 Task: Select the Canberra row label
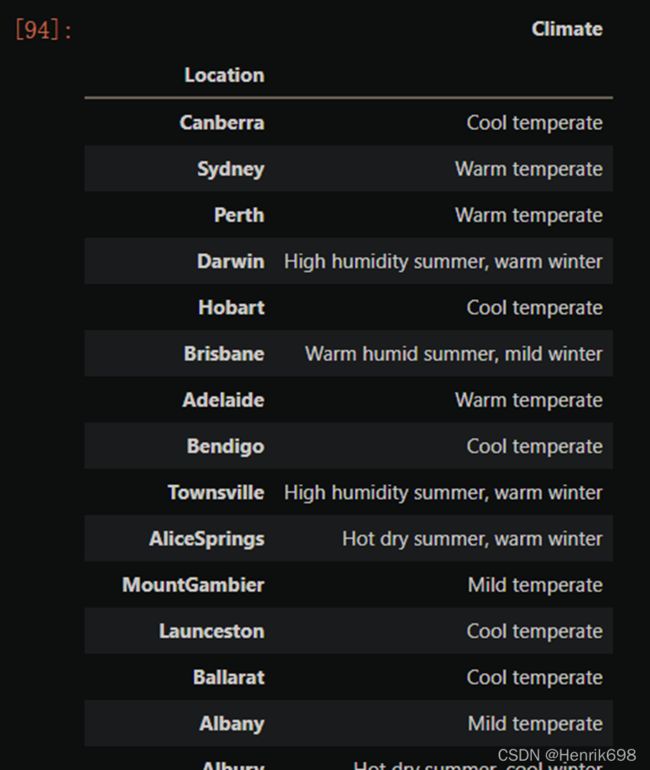pos(222,122)
